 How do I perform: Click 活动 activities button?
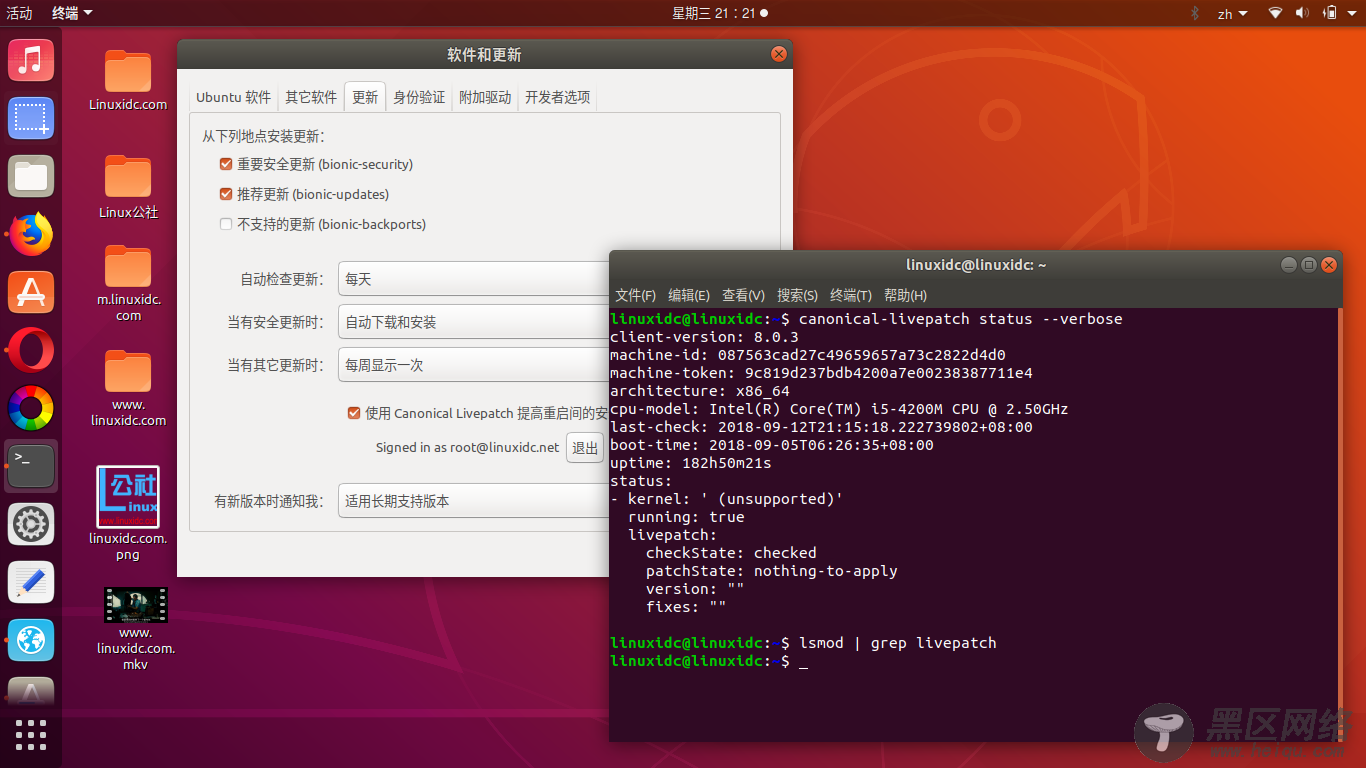[19, 13]
